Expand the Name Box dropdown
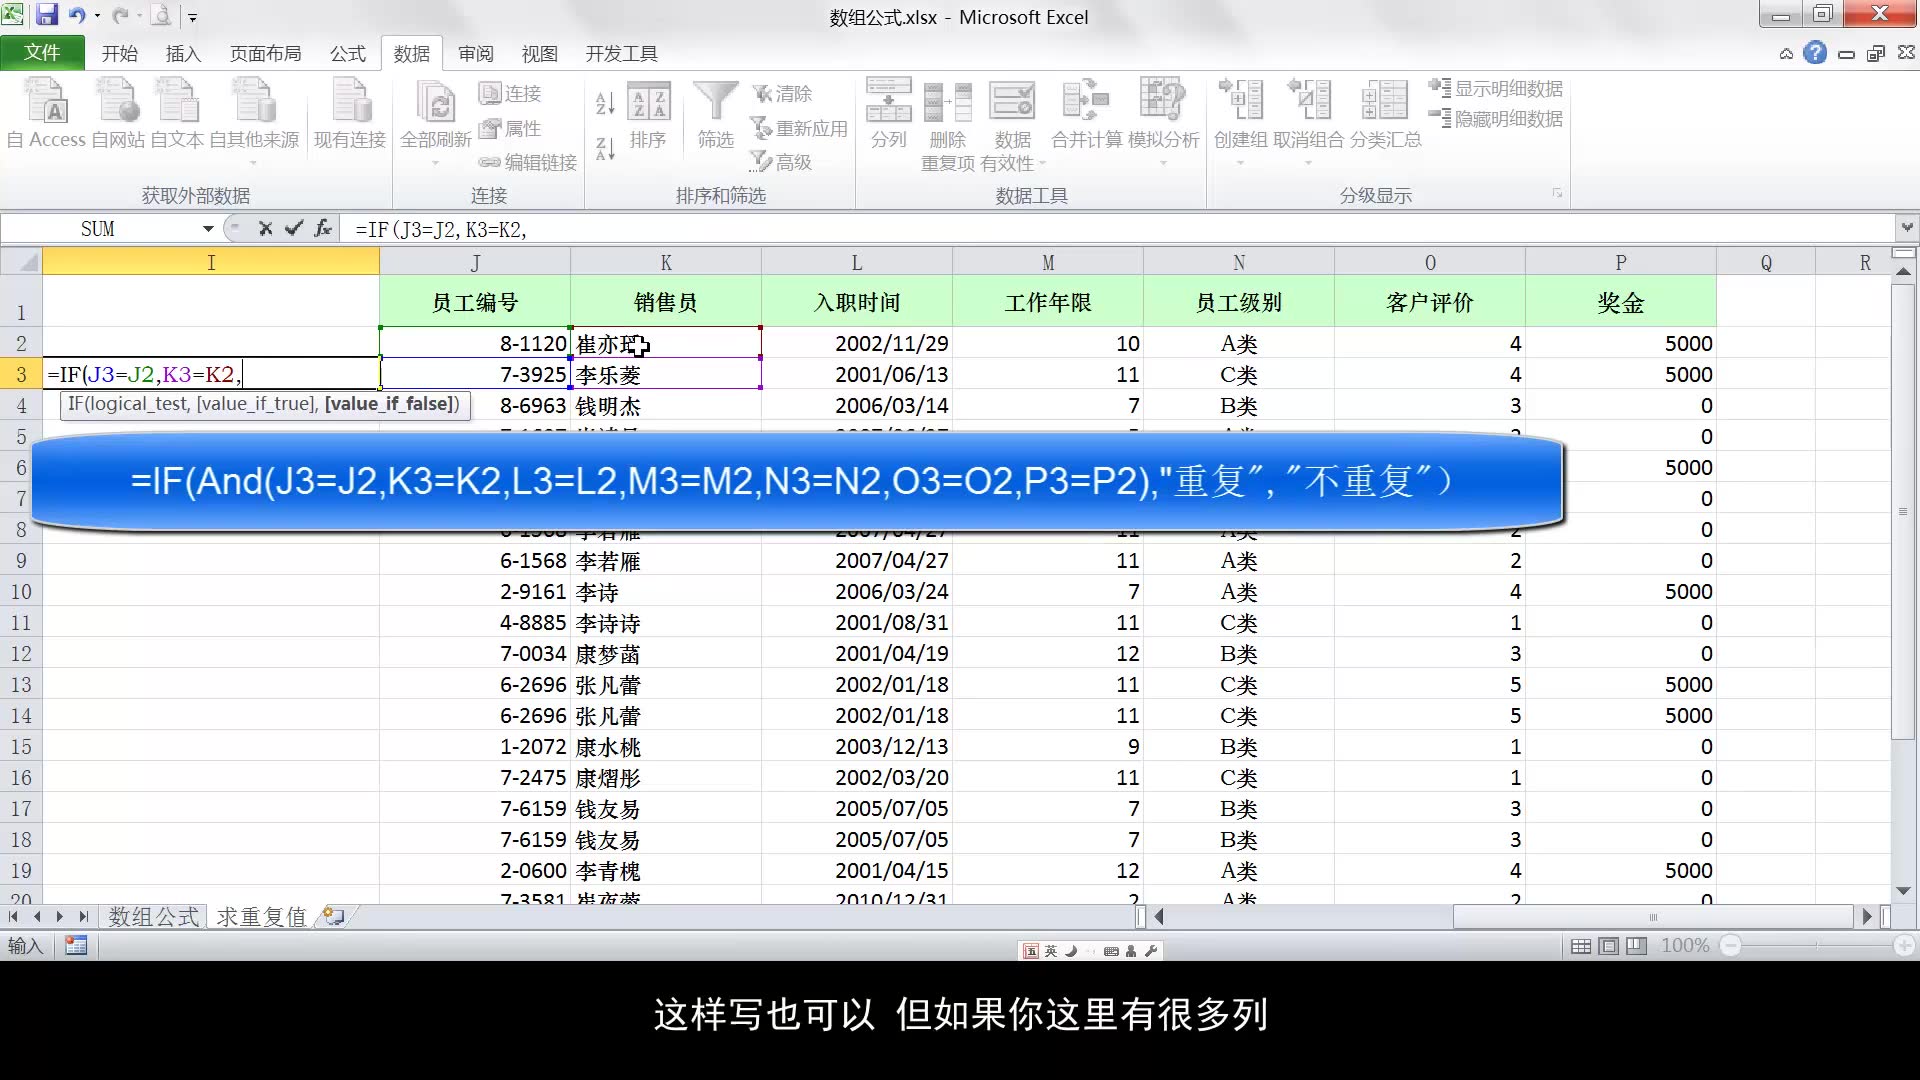Screen dimensions: 1920x1080 (x=208, y=229)
